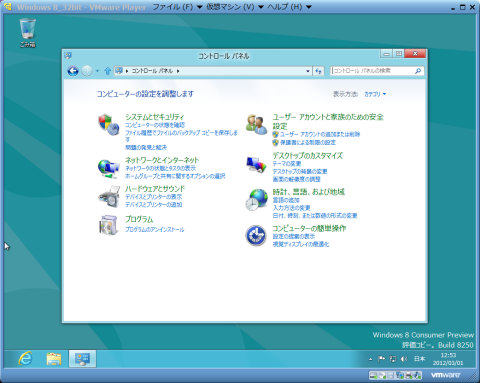Viewport: 480px width, 383px height.
Task: Click the User Accounts people icon
Action: (256, 124)
